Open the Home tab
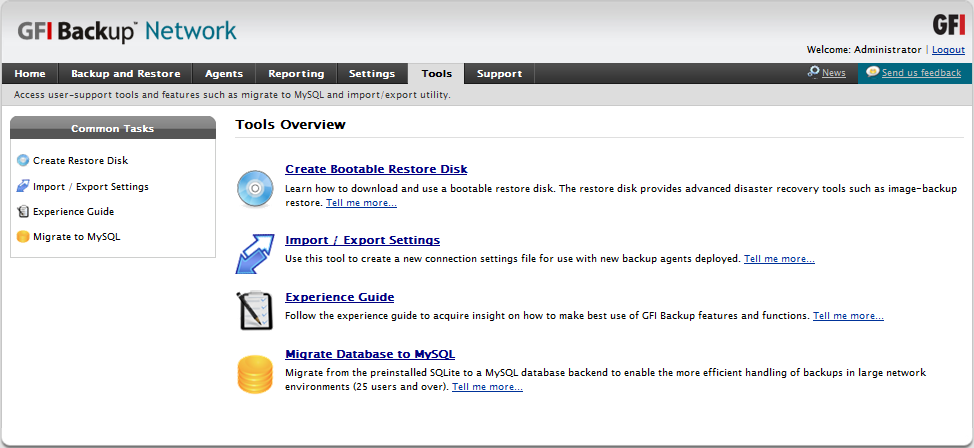Image resolution: width=974 pixels, height=448 pixels. click(30, 73)
